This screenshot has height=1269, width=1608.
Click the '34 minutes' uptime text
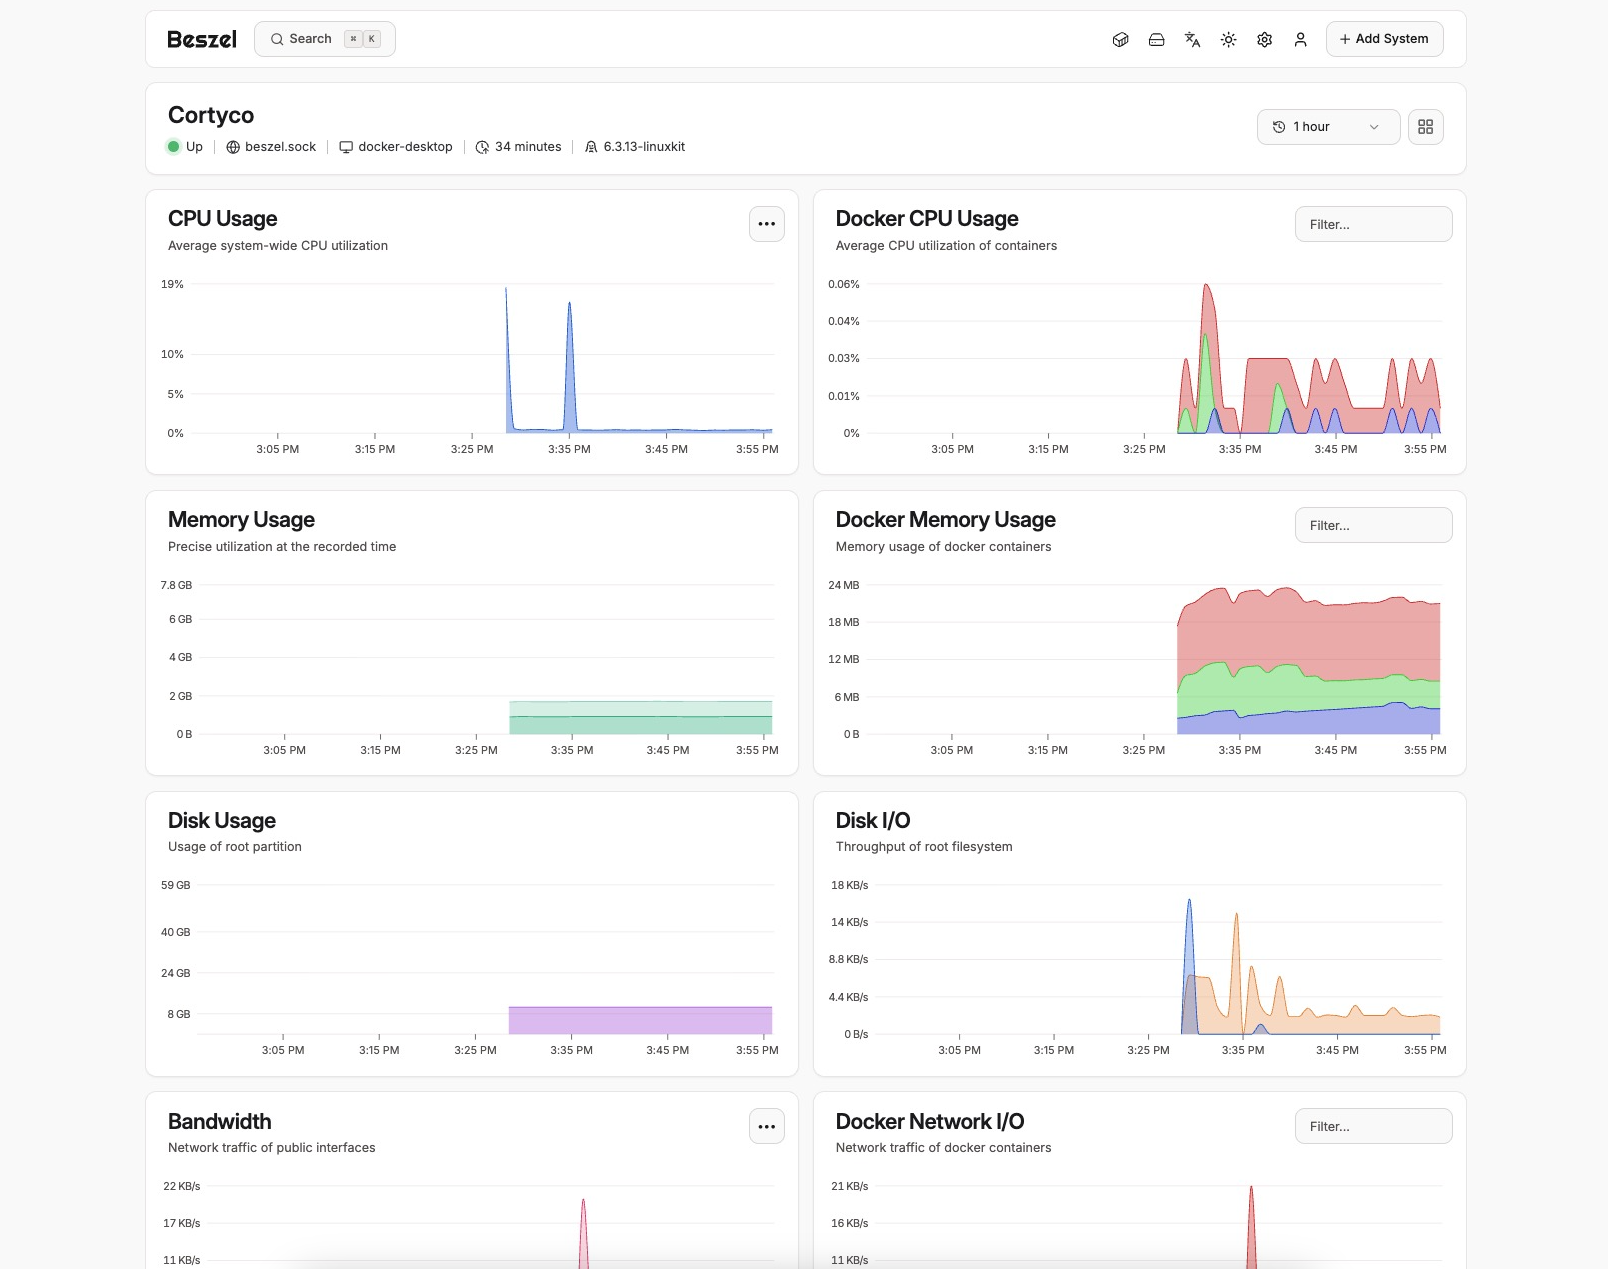click(528, 147)
